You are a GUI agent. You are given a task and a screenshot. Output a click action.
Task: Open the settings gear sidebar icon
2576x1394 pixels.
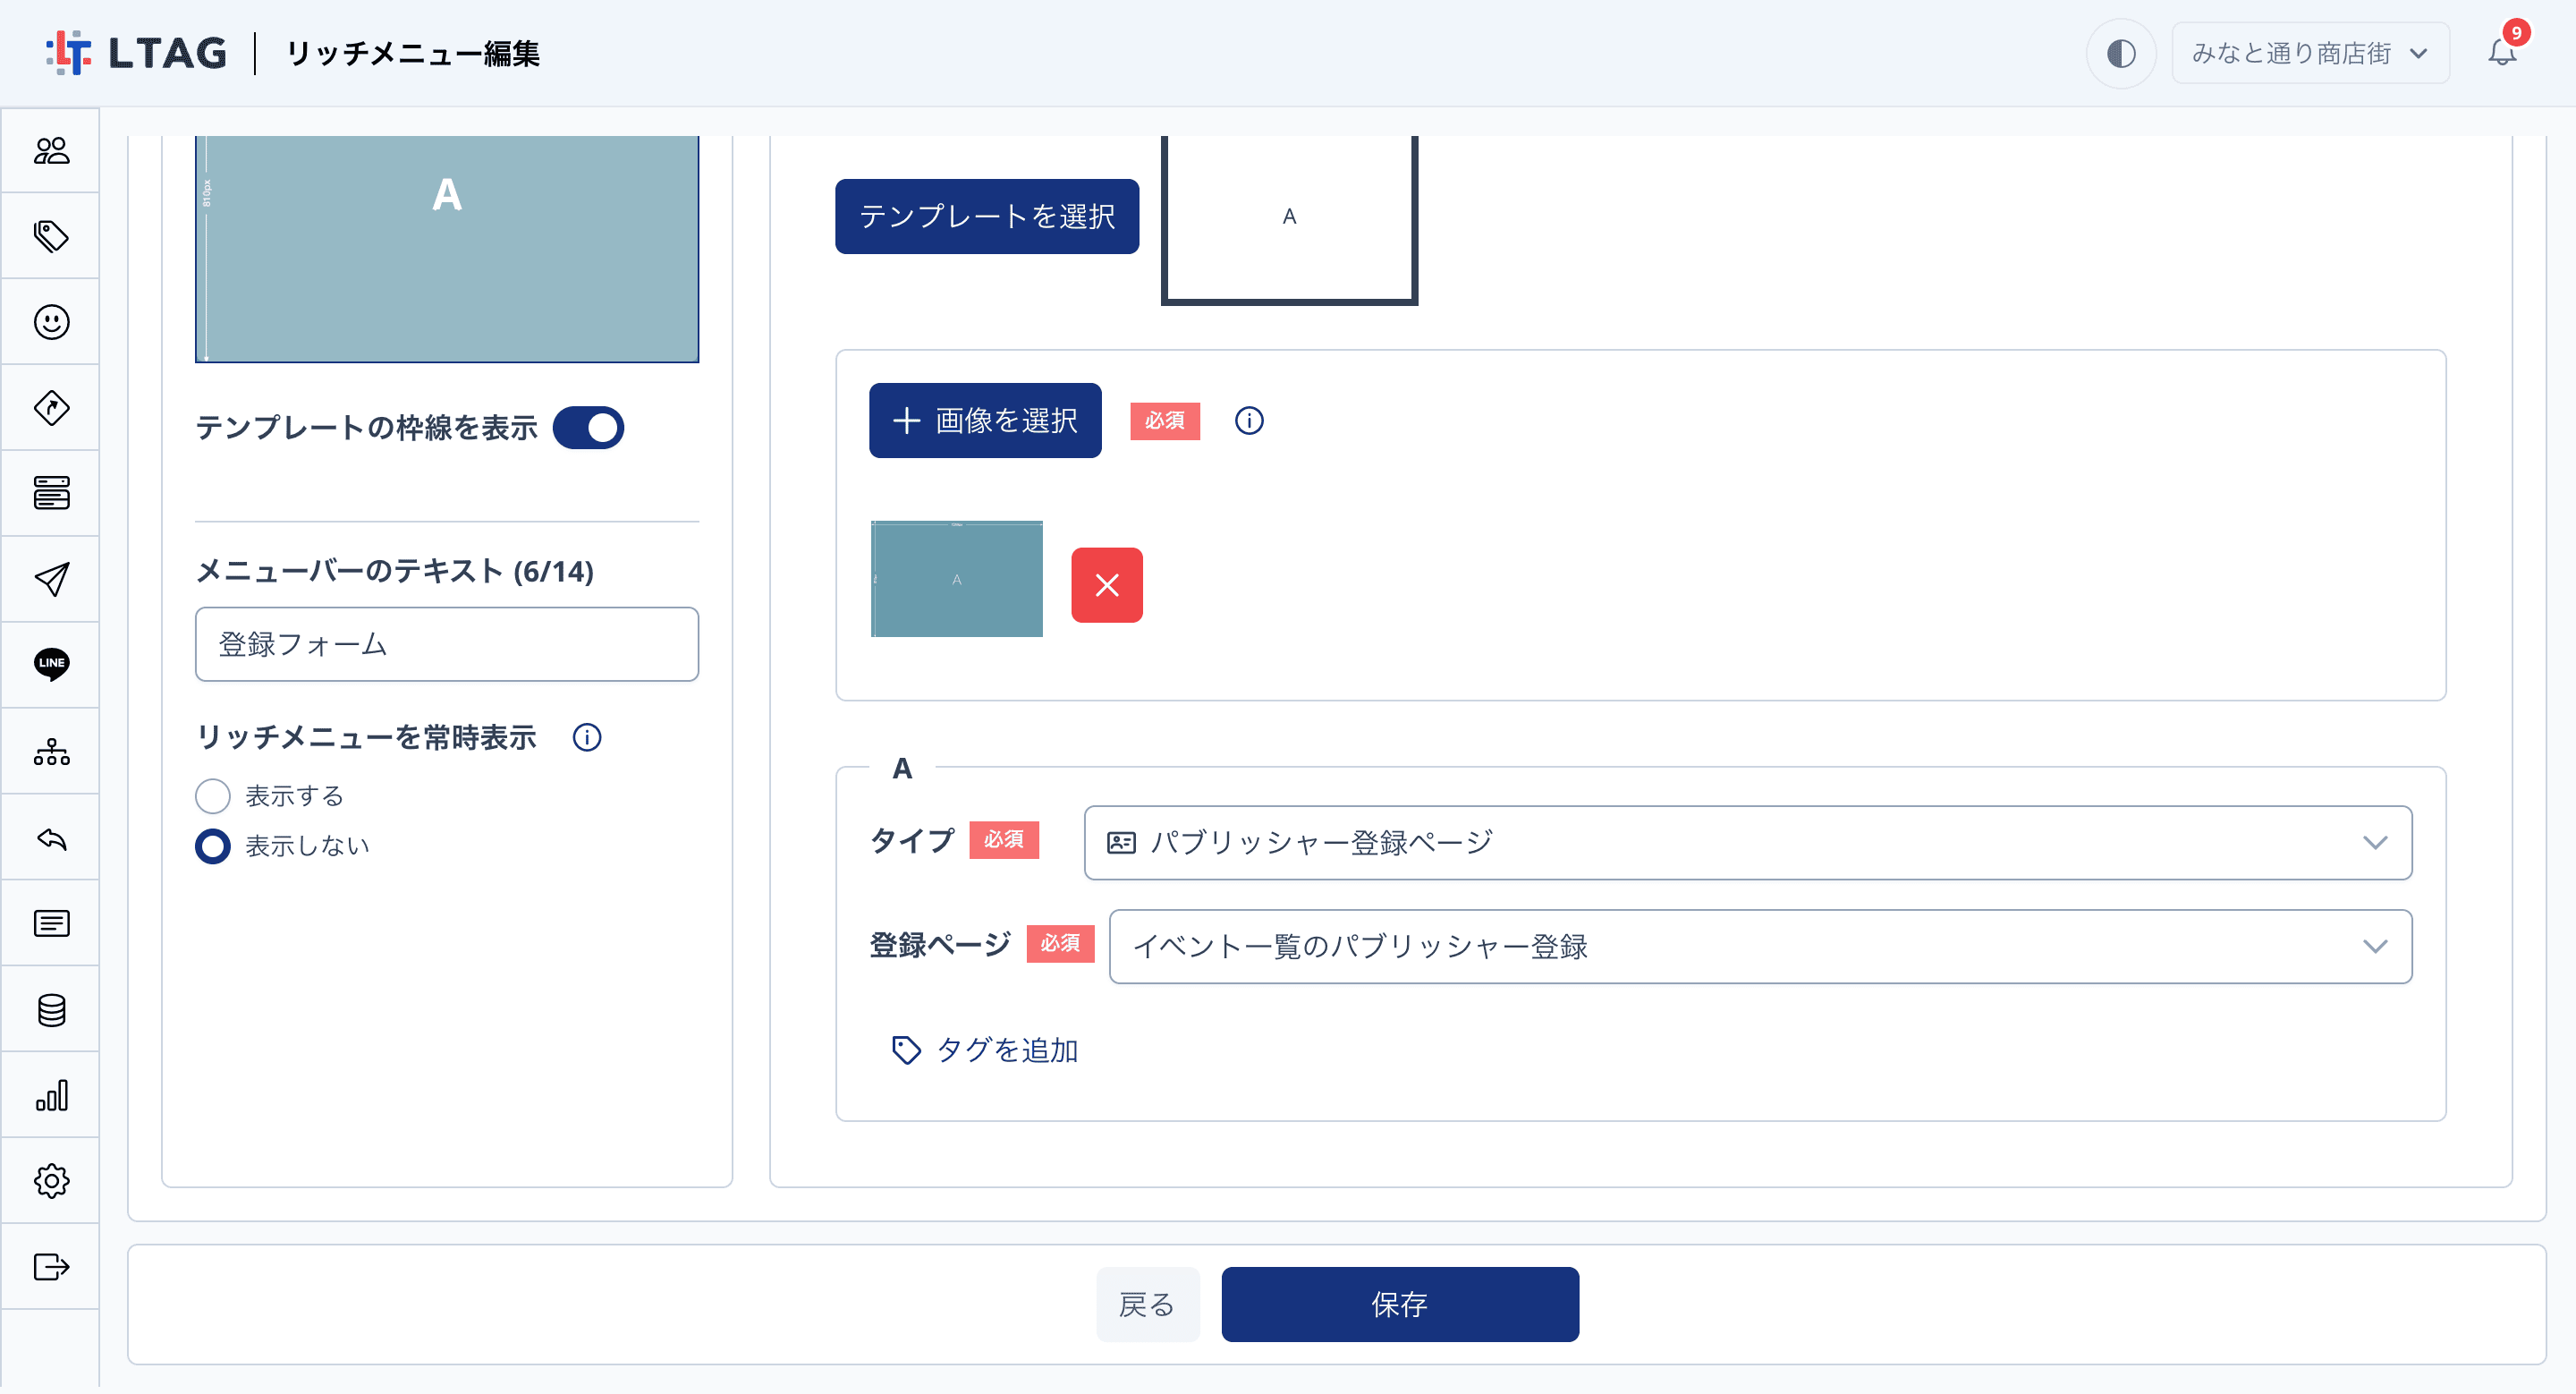point(51,1182)
